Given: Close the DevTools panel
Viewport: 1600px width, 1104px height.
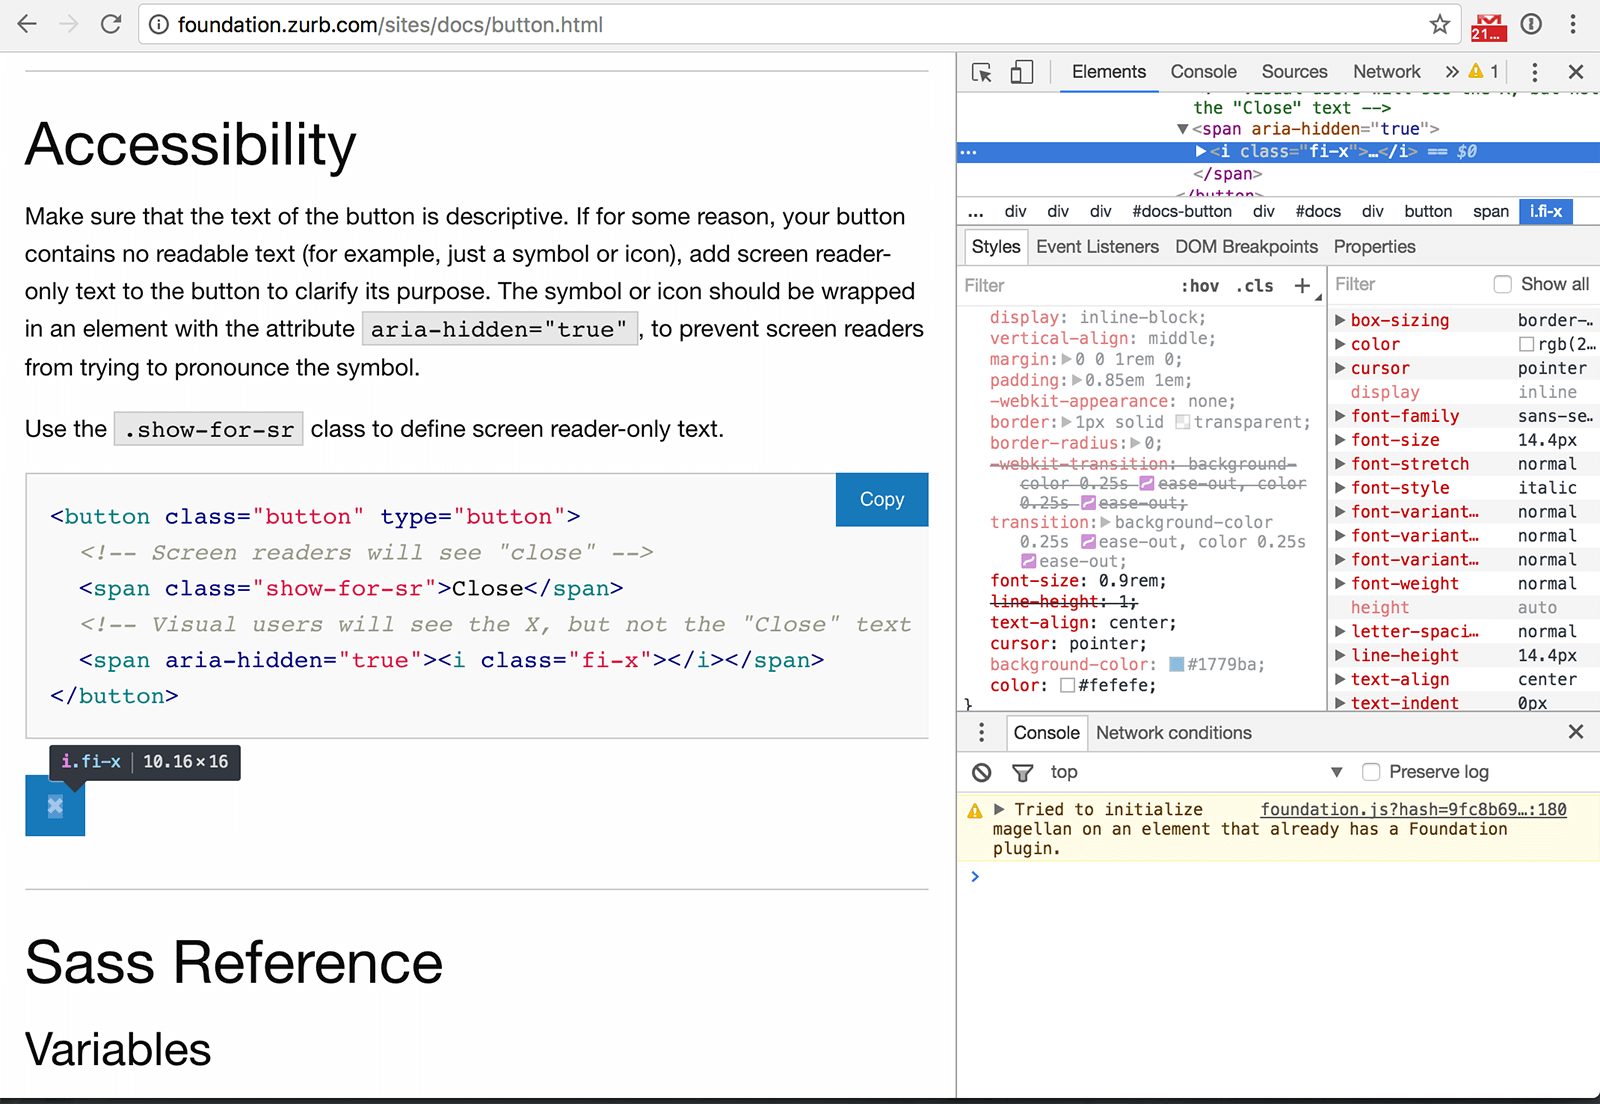Looking at the screenshot, I should (1576, 72).
